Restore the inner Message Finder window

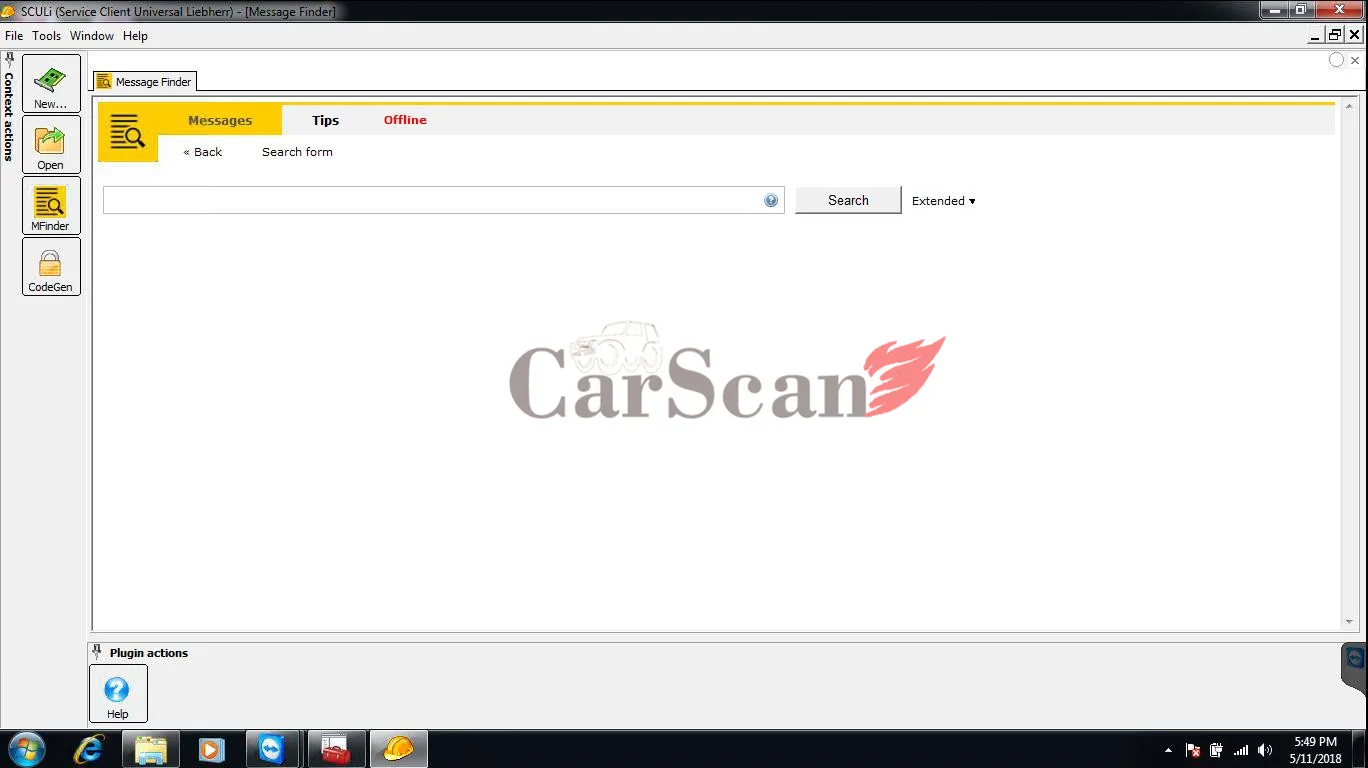[1335, 35]
